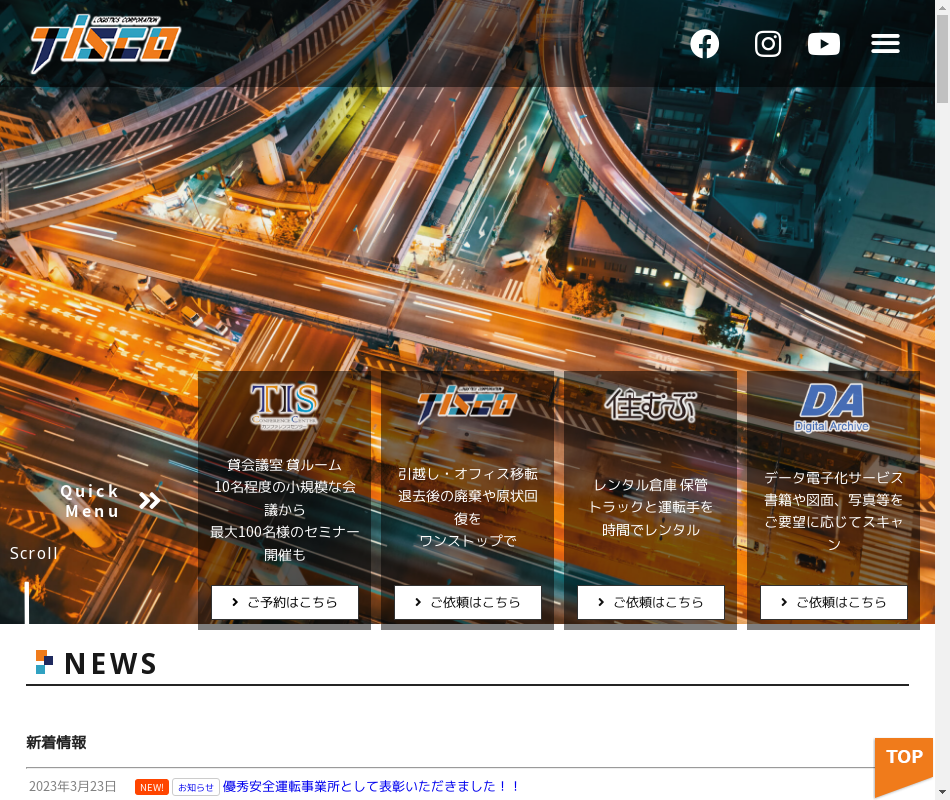Open the Instagram icon link
This screenshot has width=950, height=800.
click(767, 44)
